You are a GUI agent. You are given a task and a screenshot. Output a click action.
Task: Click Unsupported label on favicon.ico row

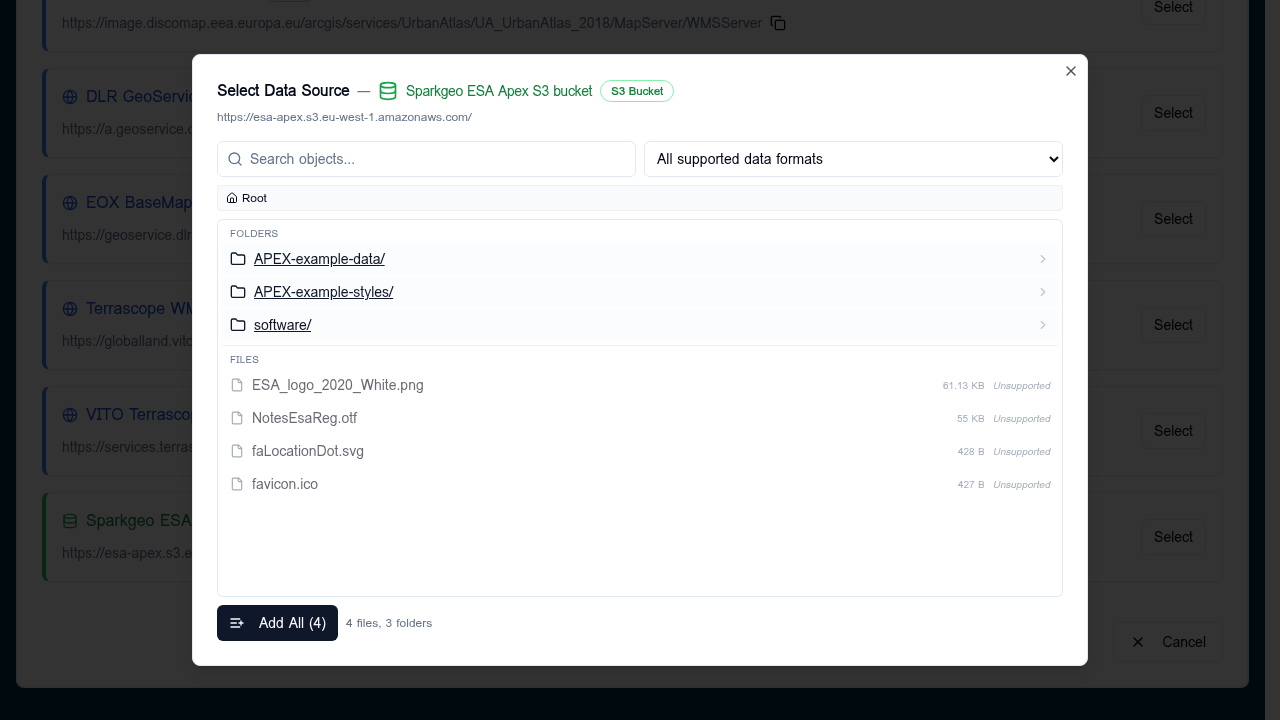[1022, 484]
